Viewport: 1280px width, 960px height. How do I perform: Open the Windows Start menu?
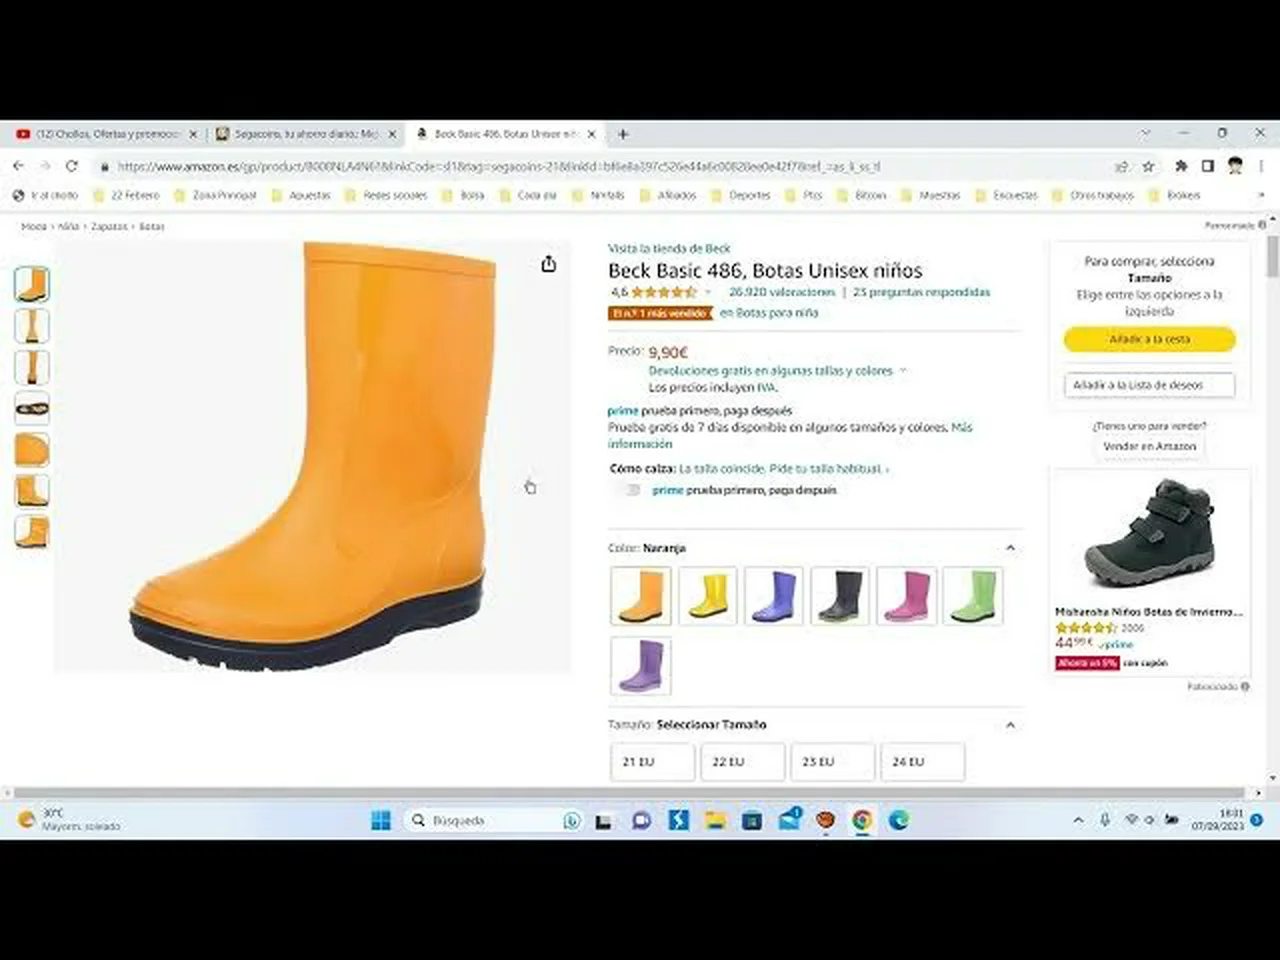tap(381, 821)
